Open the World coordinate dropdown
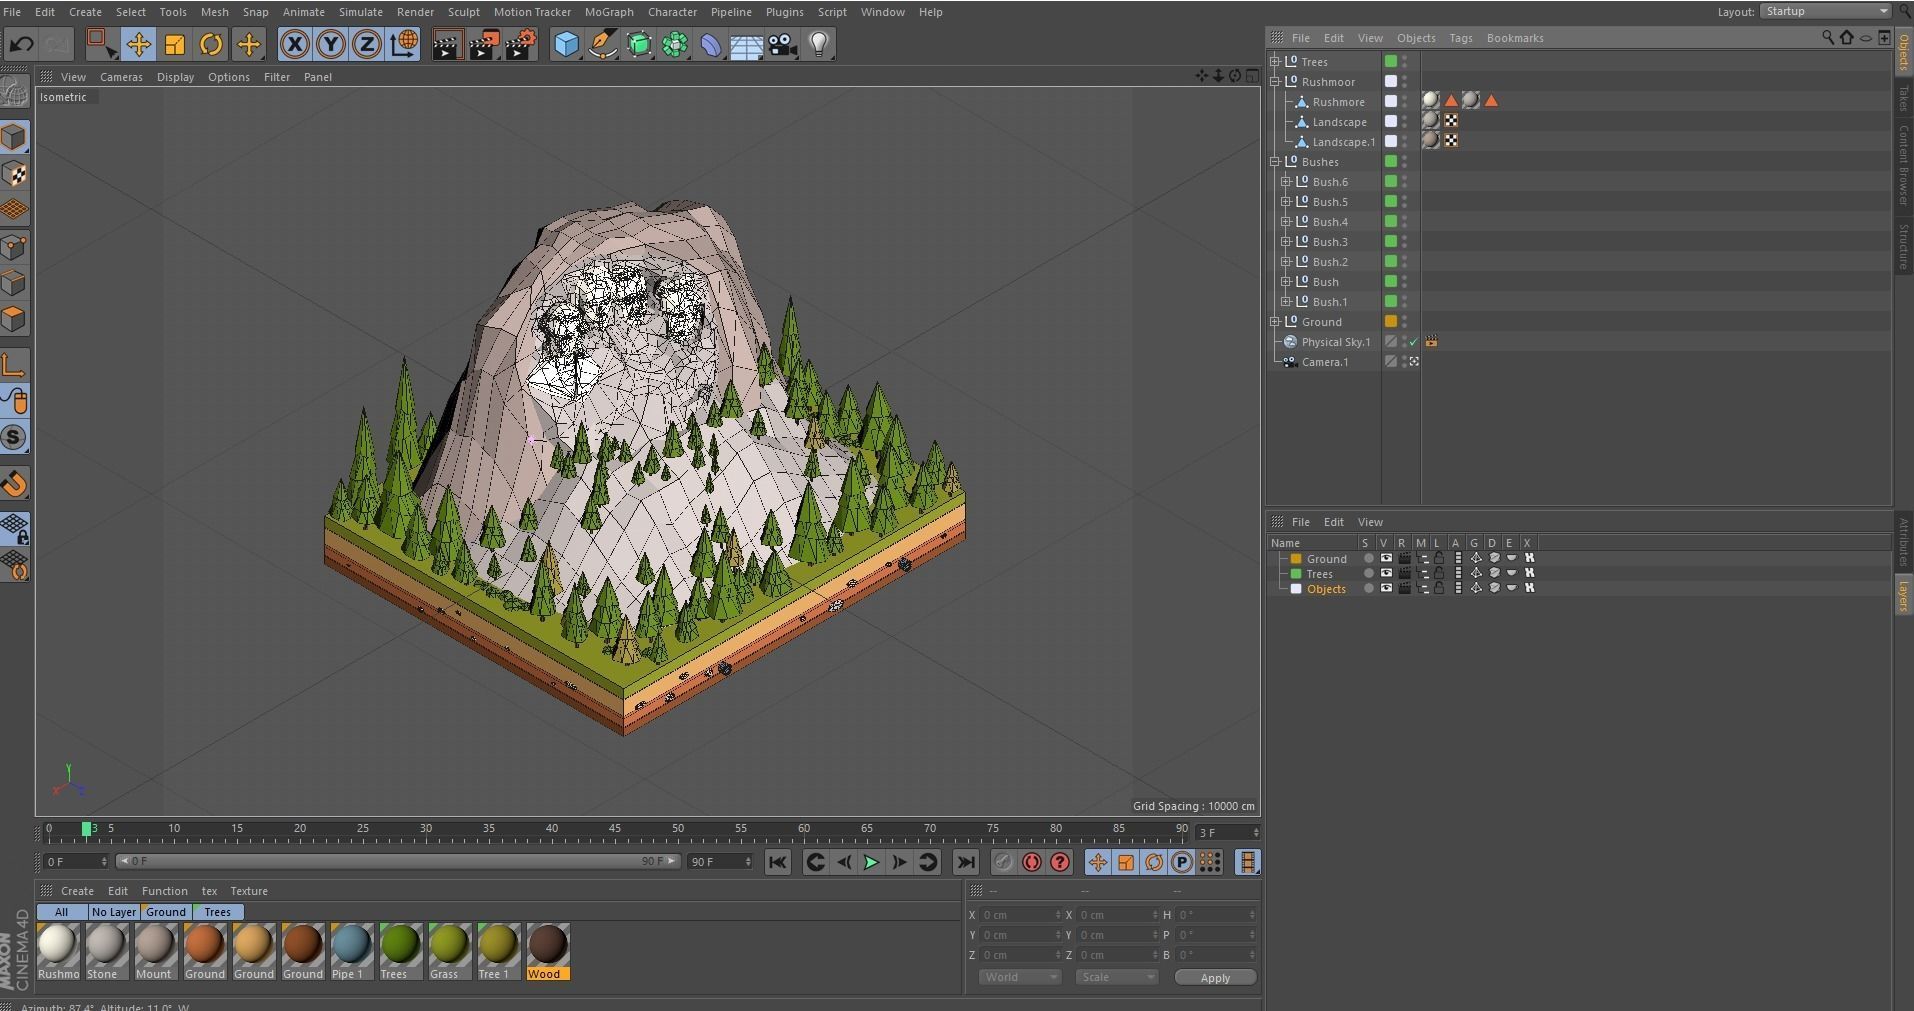1914x1011 pixels. pos(1020,977)
